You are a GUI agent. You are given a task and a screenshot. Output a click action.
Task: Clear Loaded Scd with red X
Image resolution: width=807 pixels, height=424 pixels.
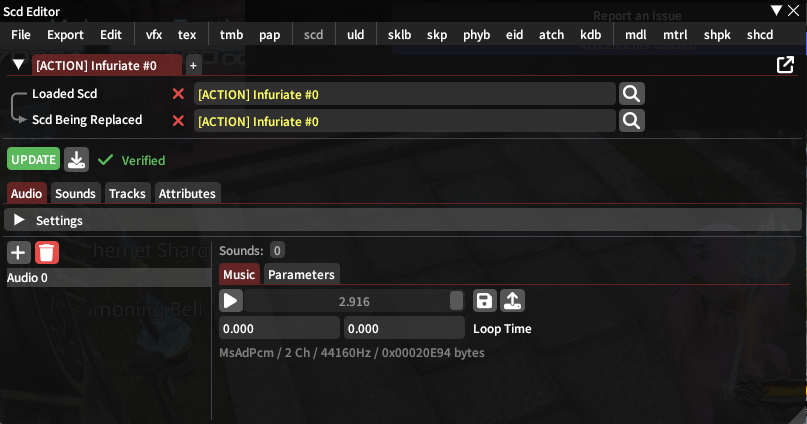pyautogui.click(x=179, y=94)
